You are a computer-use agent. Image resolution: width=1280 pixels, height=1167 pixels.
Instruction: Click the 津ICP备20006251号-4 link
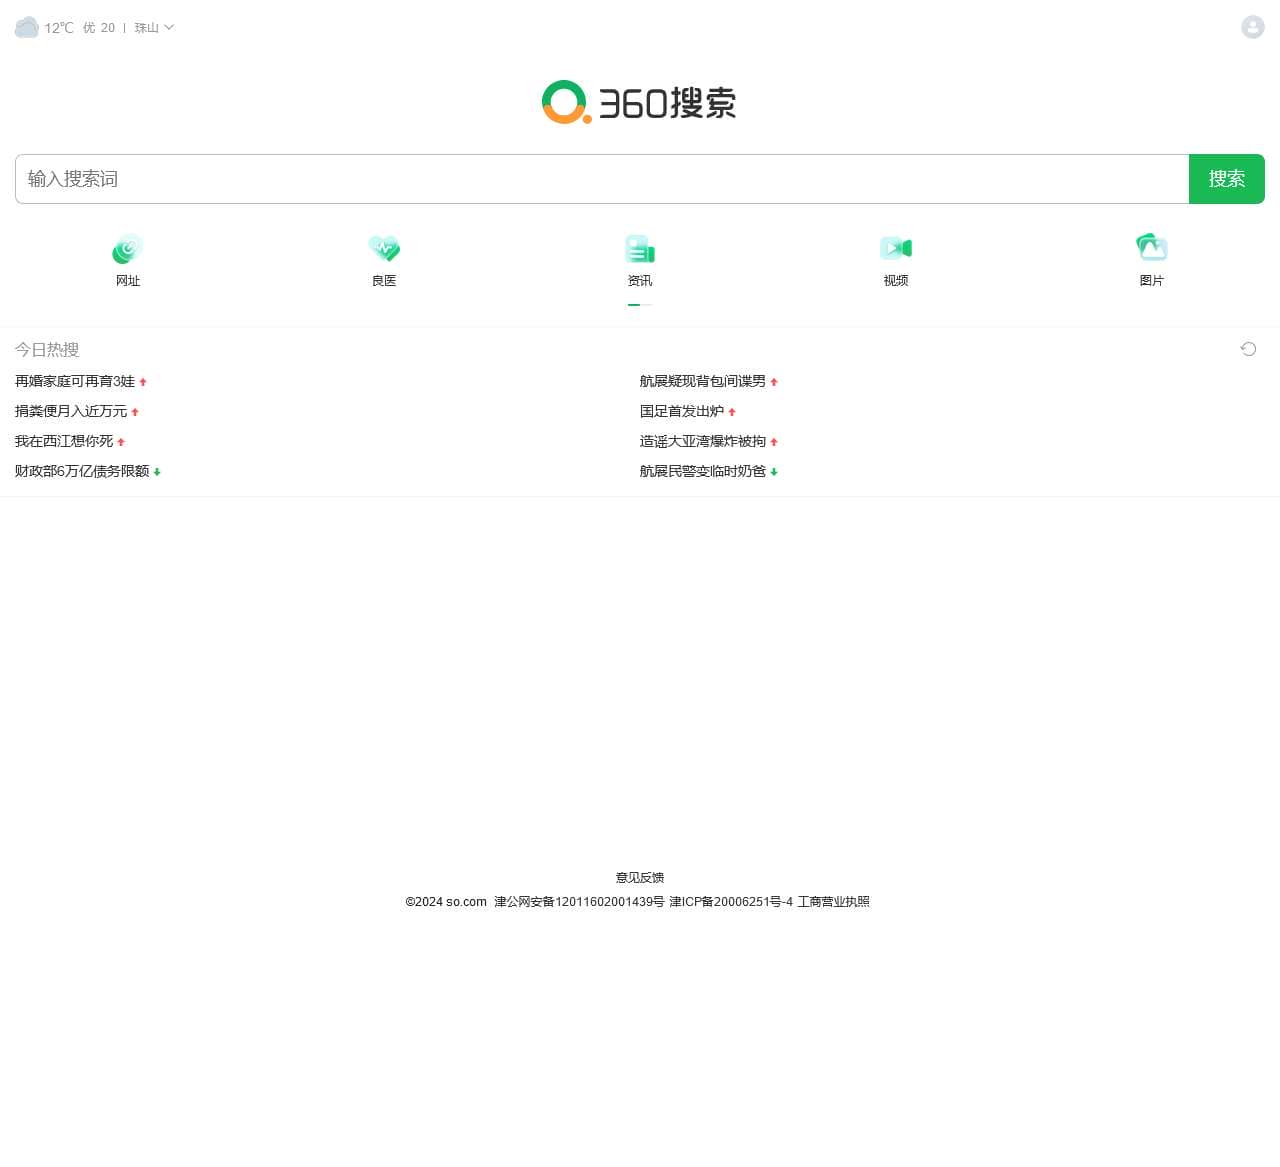point(731,902)
